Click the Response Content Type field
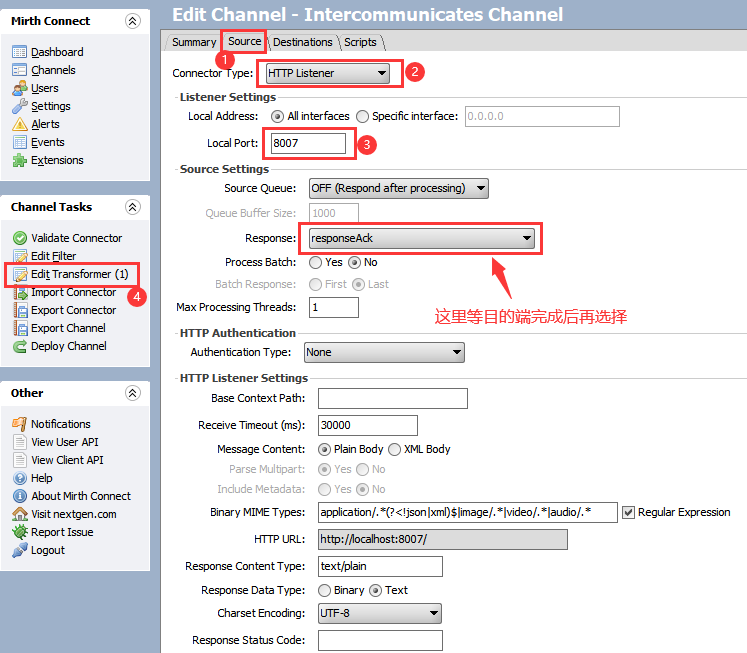Screen dimensions: 747x653 (x=380, y=566)
